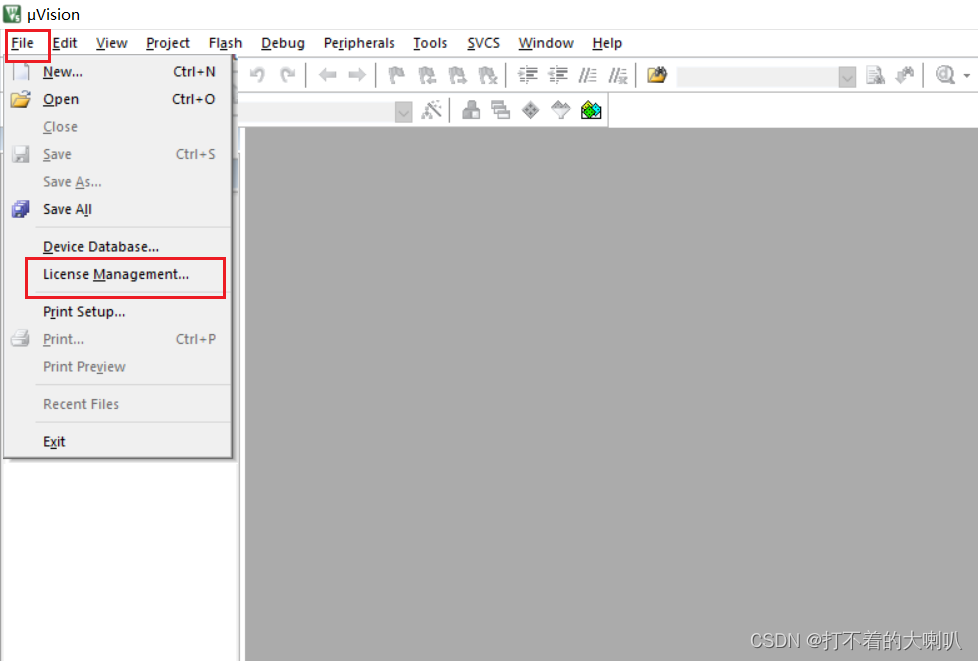Open Device Database... from File menu

pyautogui.click(x=118, y=246)
